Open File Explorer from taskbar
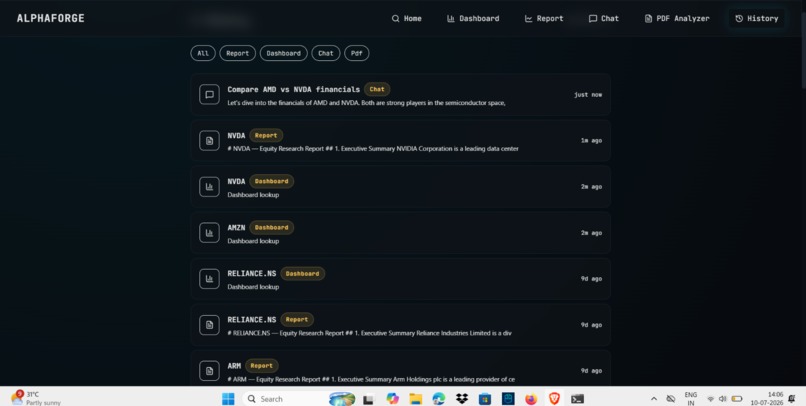806x406 pixels. pos(415,399)
